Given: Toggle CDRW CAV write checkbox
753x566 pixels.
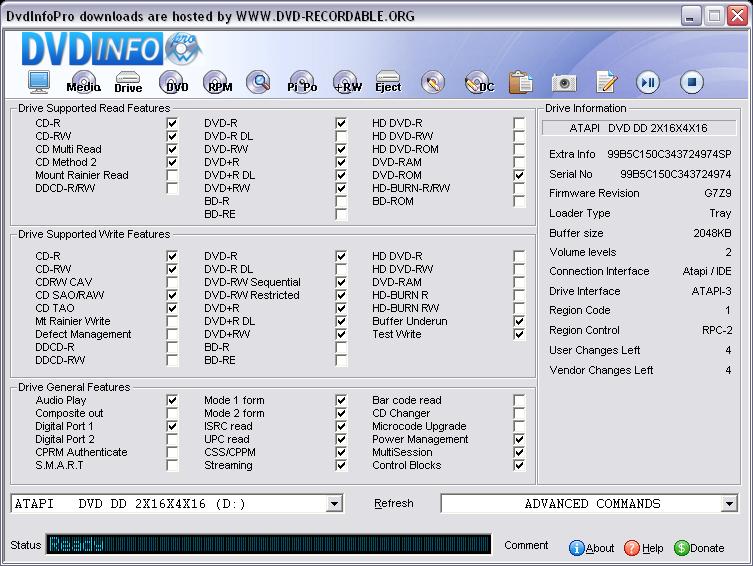Looking at the screenshot, I should click(172, 282).
